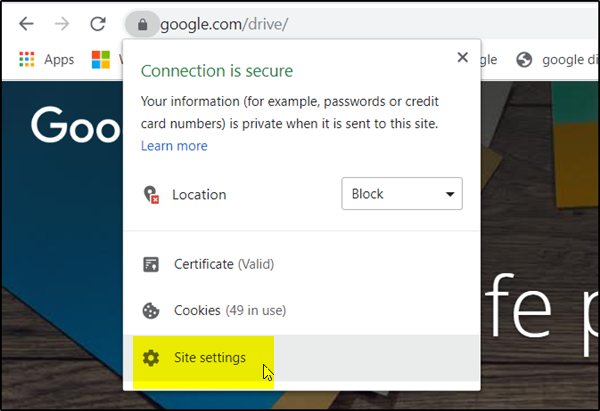600x411 pixels.
Task: Click the Cookies icon
Action: 151,311
